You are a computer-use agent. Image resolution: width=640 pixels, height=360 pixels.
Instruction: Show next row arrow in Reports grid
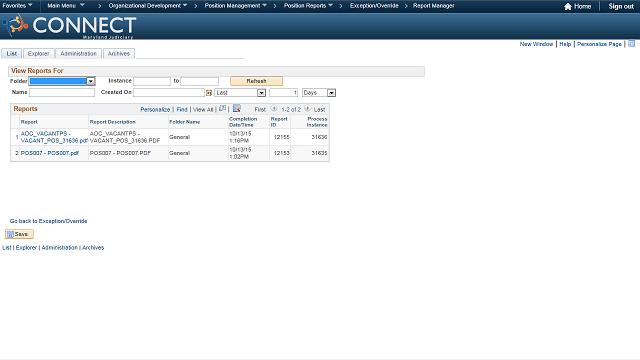[x=307, y=109]
